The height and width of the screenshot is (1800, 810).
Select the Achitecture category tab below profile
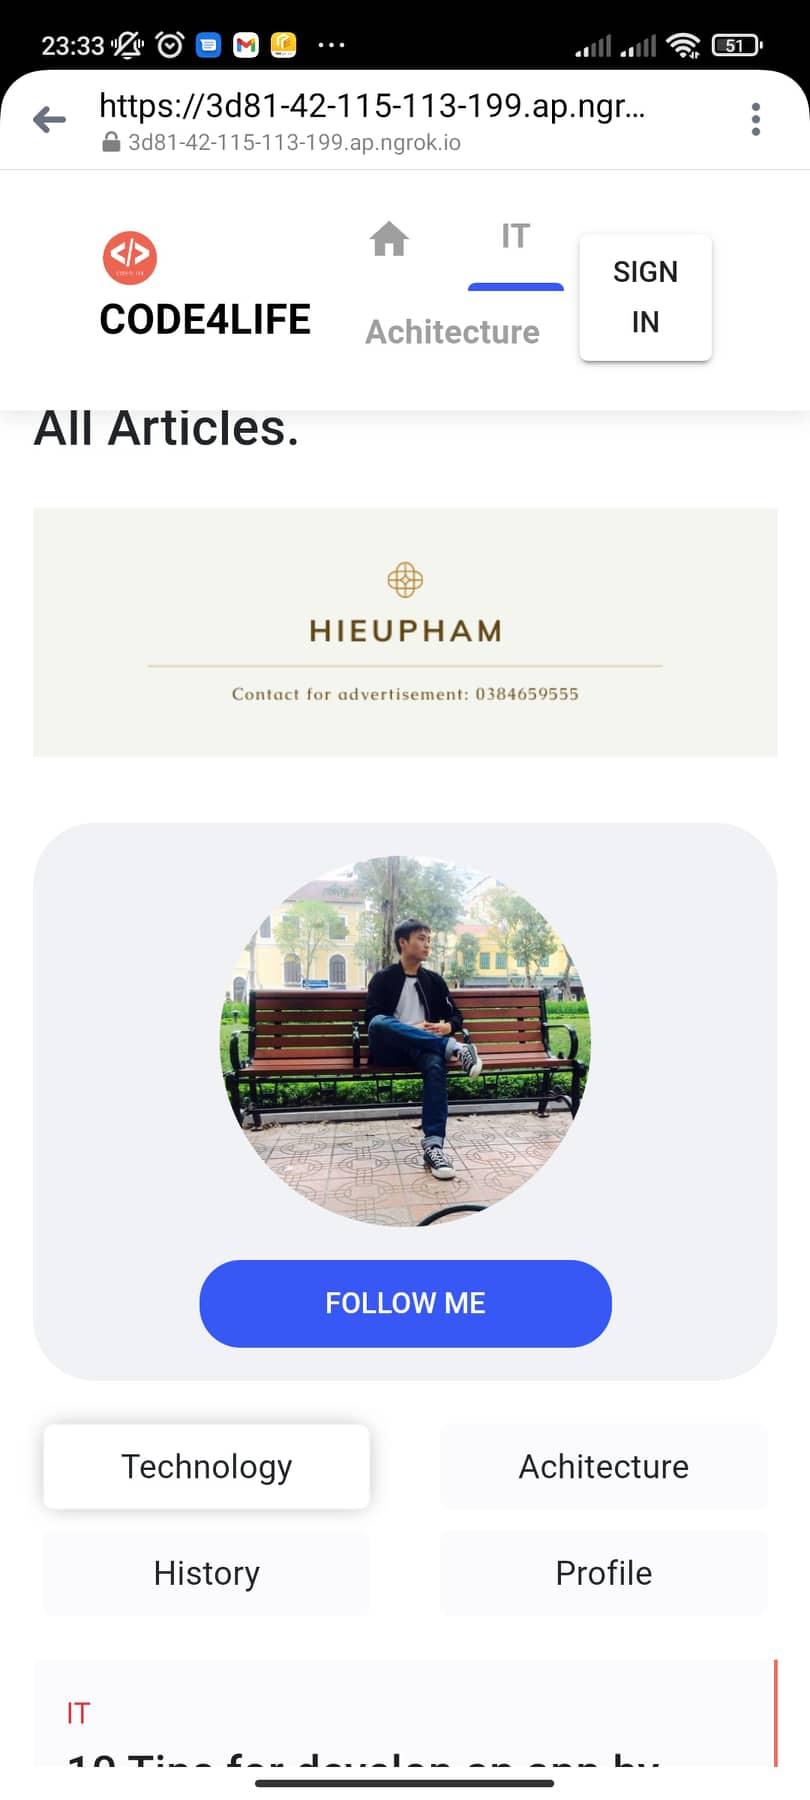[x=604, y=1466]
